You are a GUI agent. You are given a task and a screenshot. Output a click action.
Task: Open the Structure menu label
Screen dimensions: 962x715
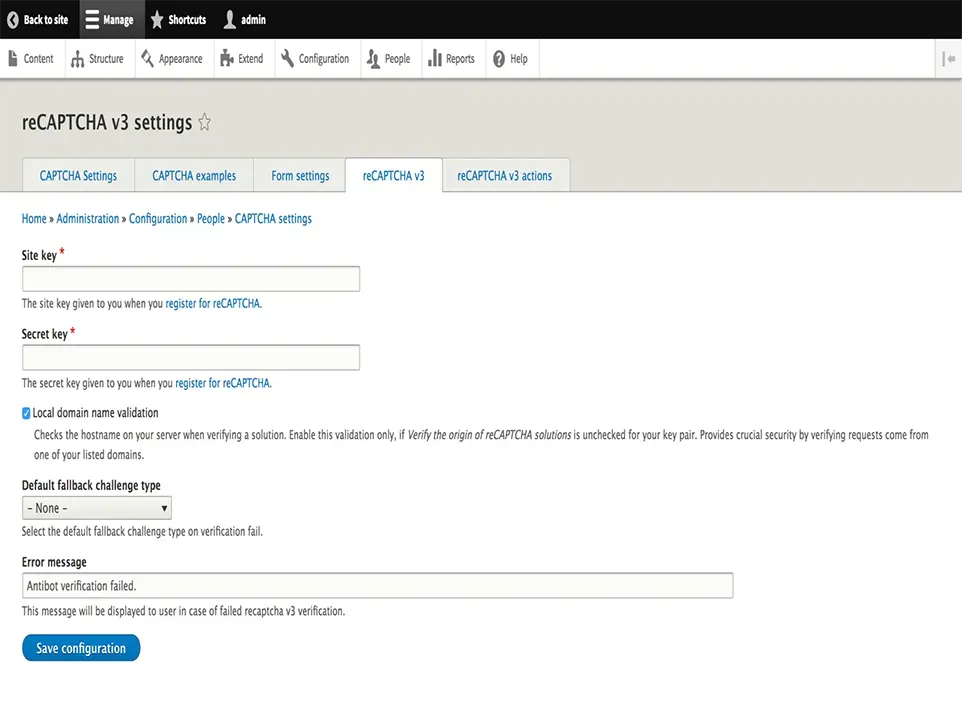click(x=106, y=59)
